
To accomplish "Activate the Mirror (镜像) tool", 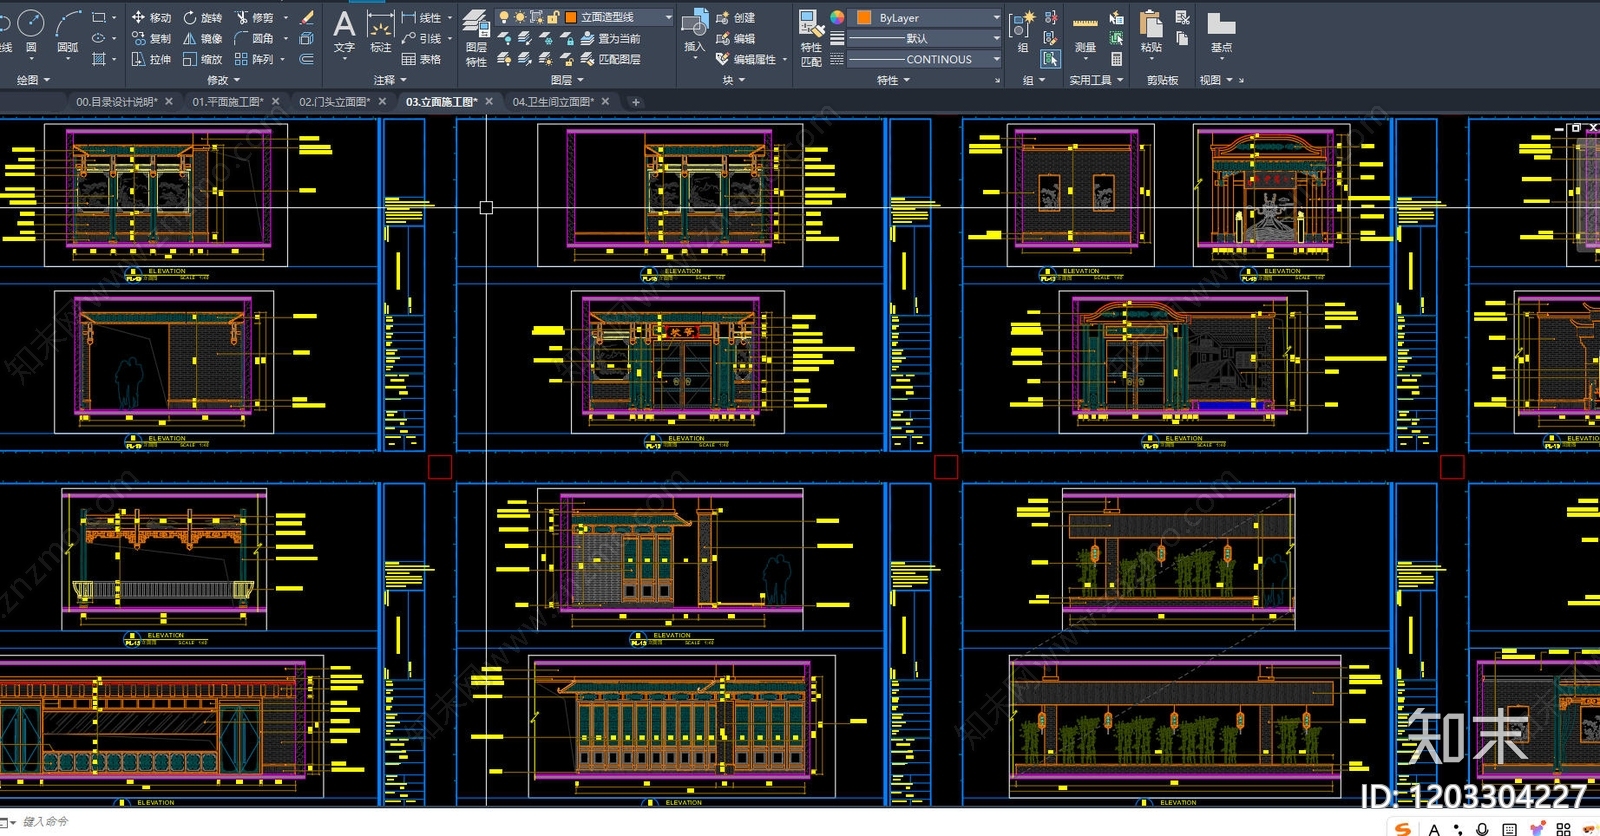I will point(202,38).
